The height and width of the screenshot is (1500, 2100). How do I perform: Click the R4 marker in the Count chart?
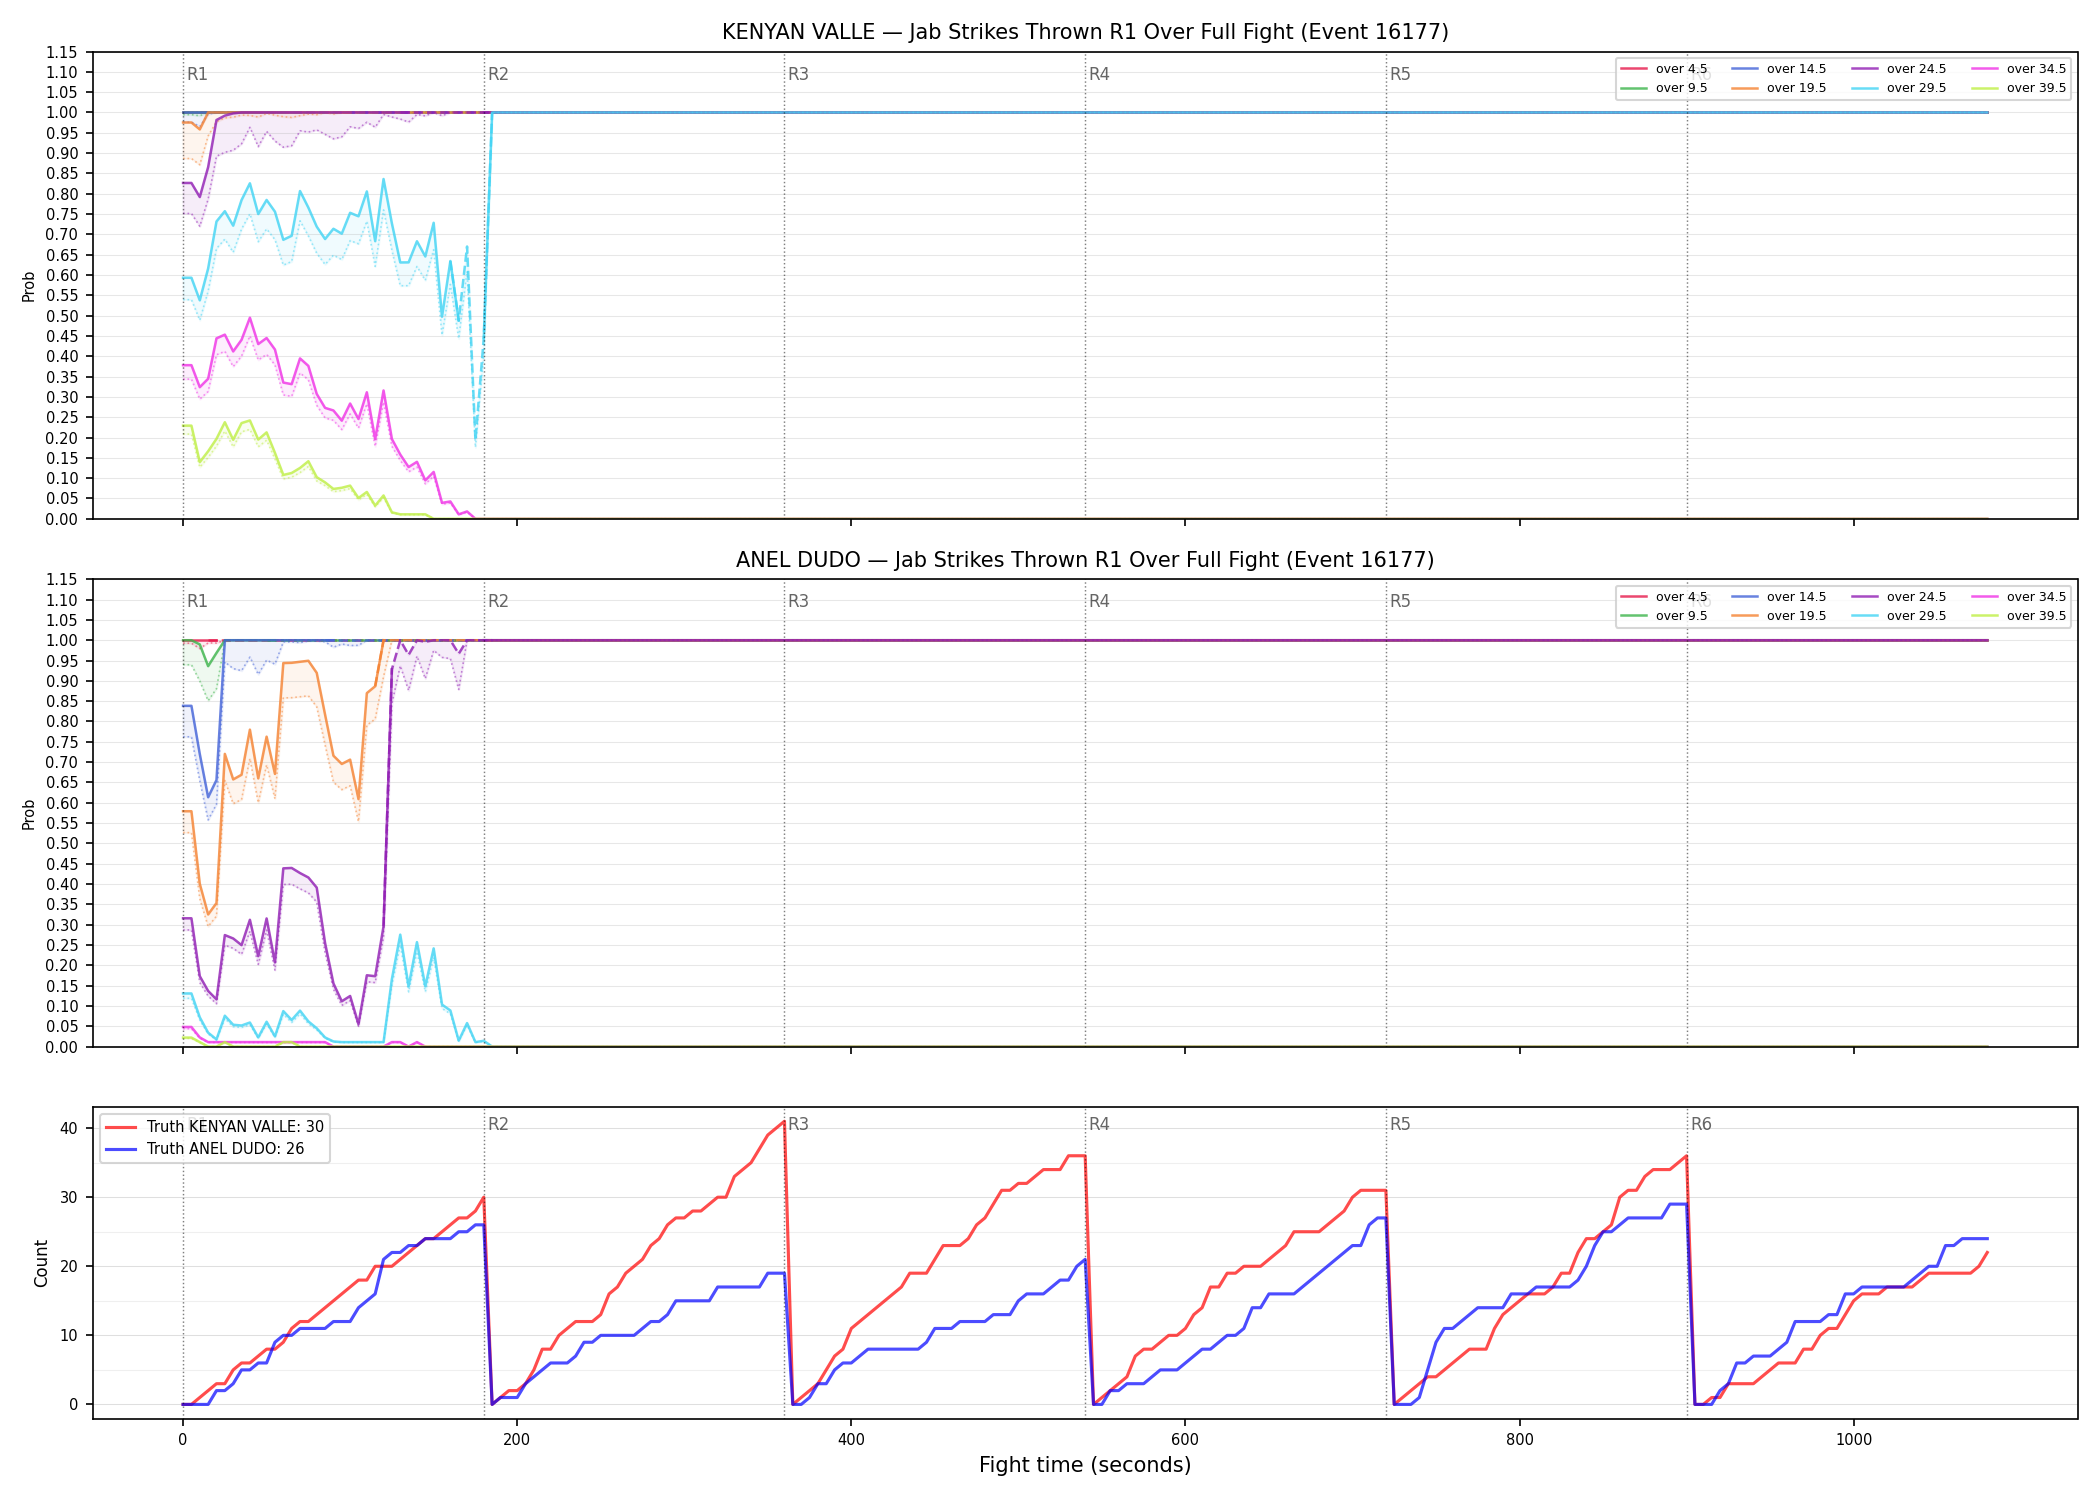[1099, 1124]
